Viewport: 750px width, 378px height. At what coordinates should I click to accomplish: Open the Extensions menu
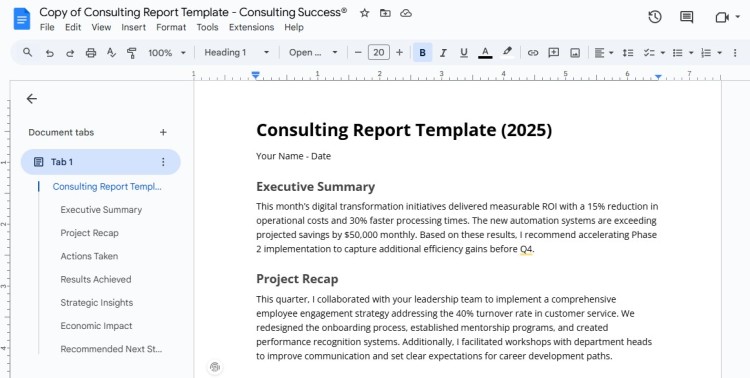tap(251, 27)
